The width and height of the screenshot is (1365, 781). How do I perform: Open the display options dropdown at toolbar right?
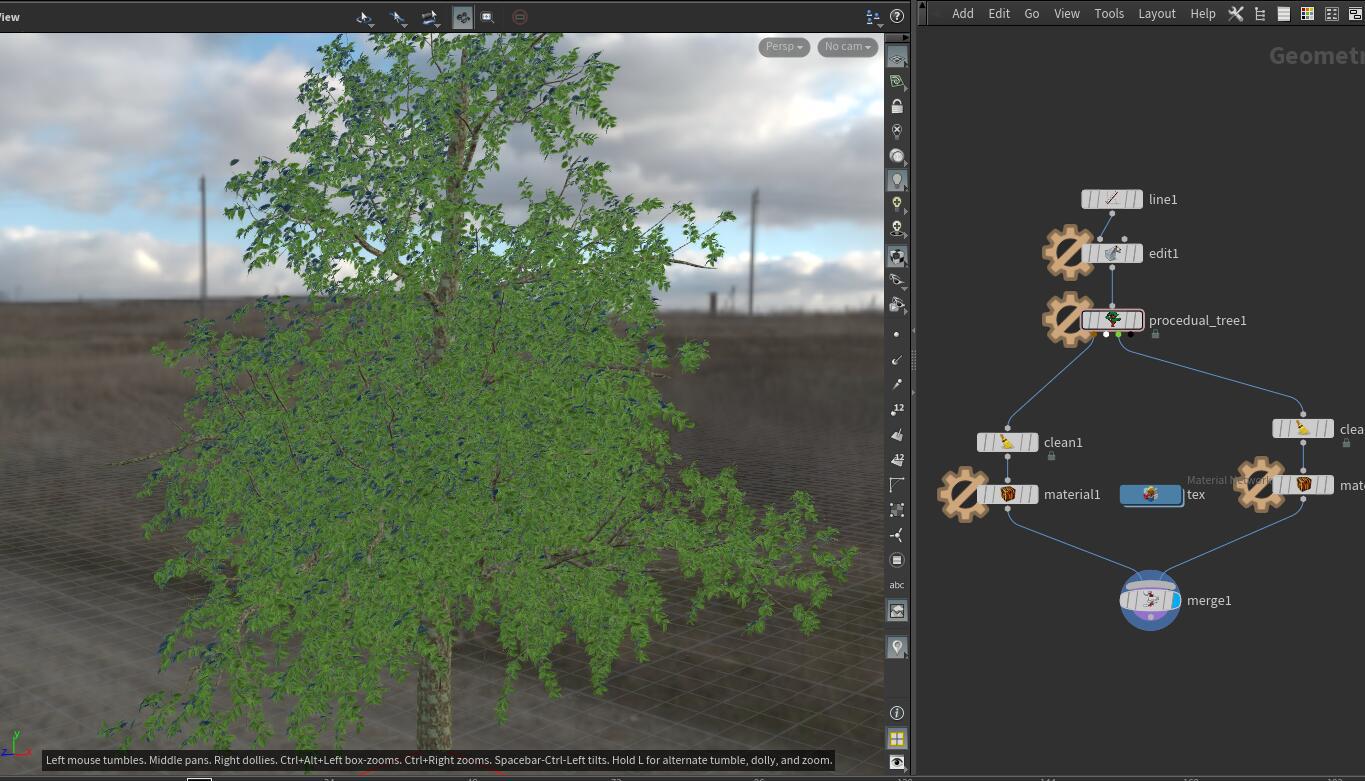(x=871, y=16)
